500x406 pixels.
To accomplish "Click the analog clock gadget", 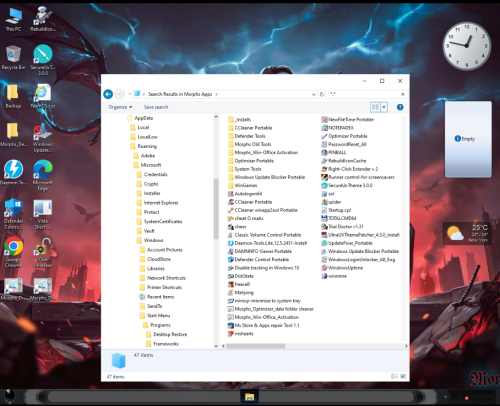I will pos(467,46).
